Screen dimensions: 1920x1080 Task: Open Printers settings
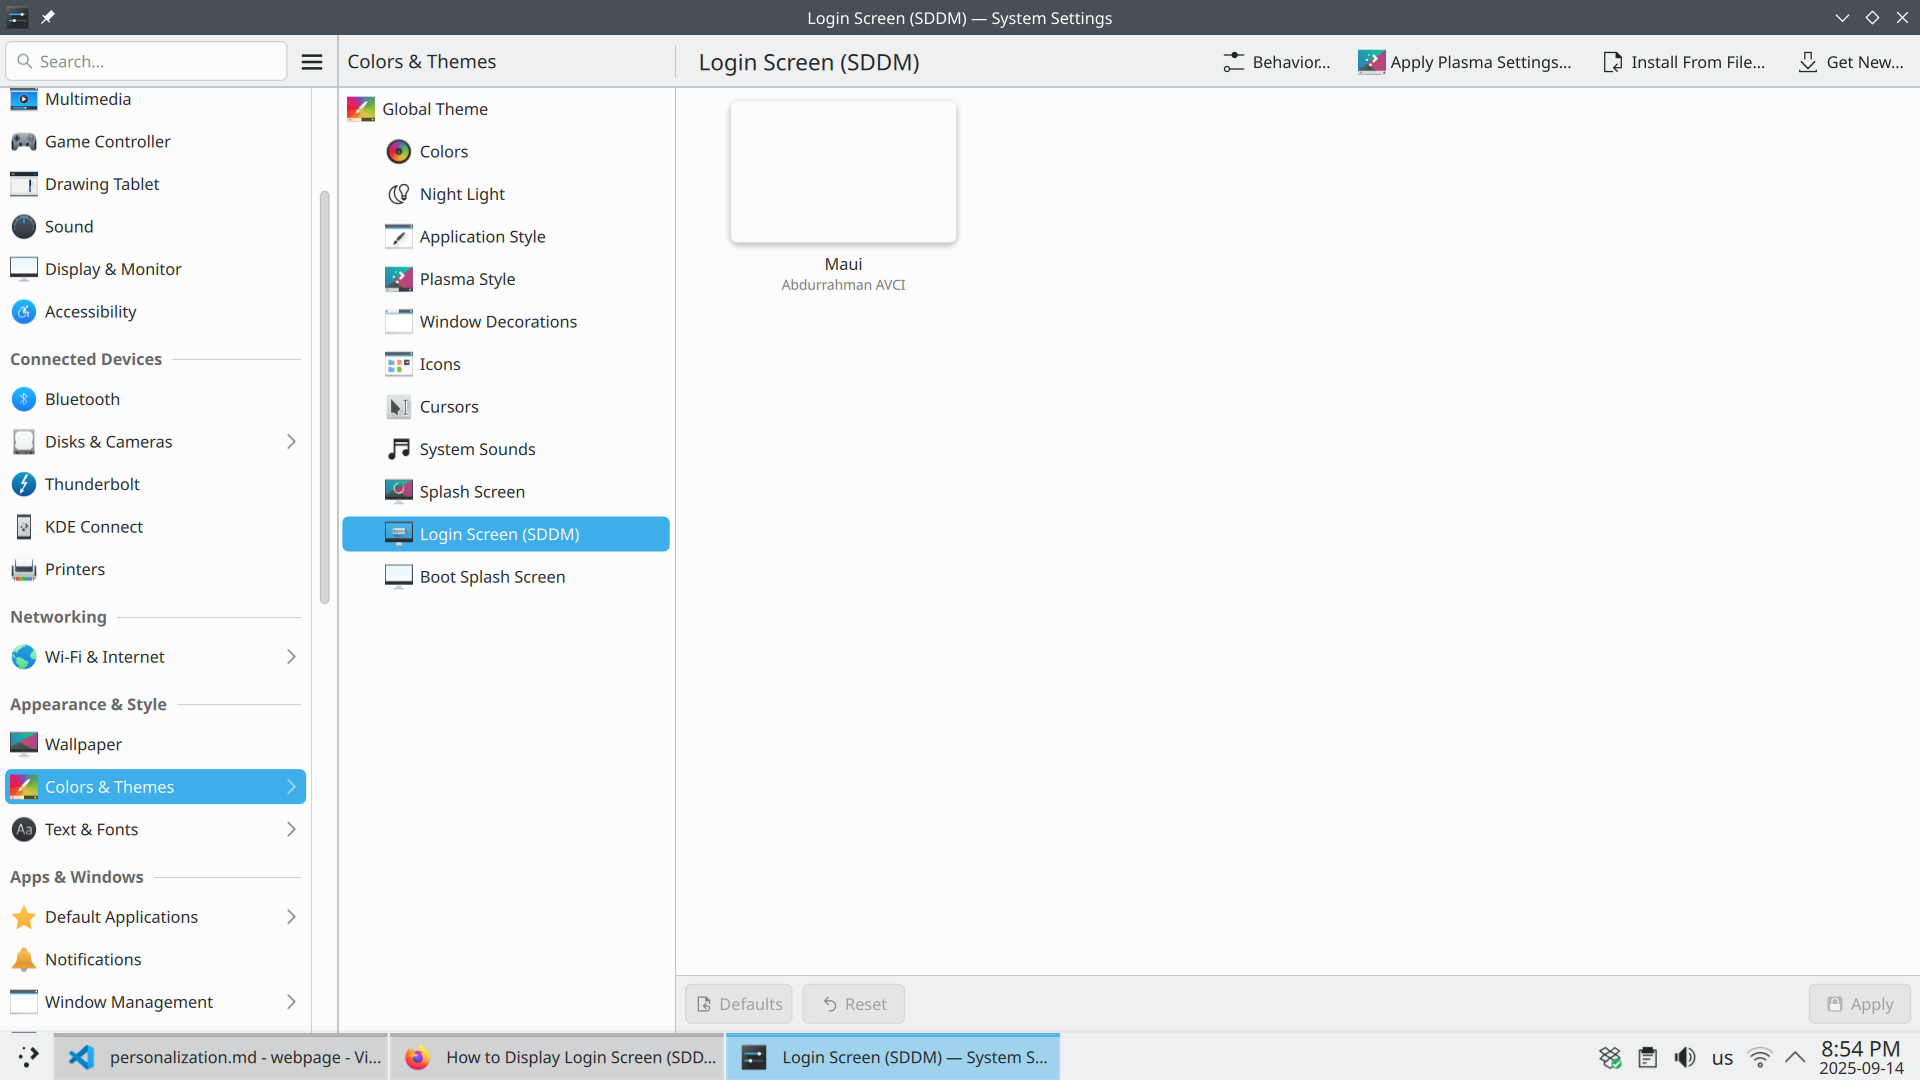[x=155, y=569]
